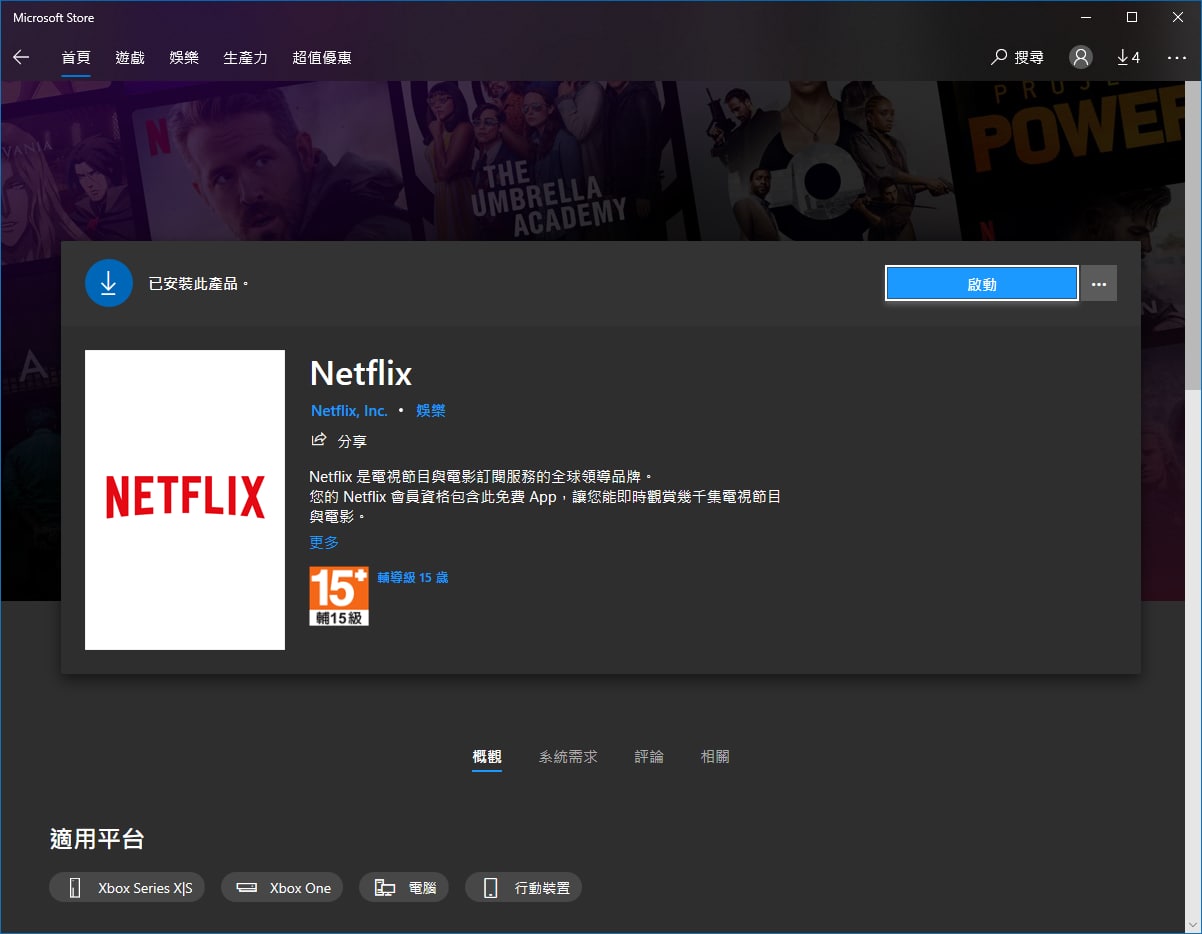Click the vertical scrollbar on the right
Screen dimensions: 1202x934
tap(1193, 300)
